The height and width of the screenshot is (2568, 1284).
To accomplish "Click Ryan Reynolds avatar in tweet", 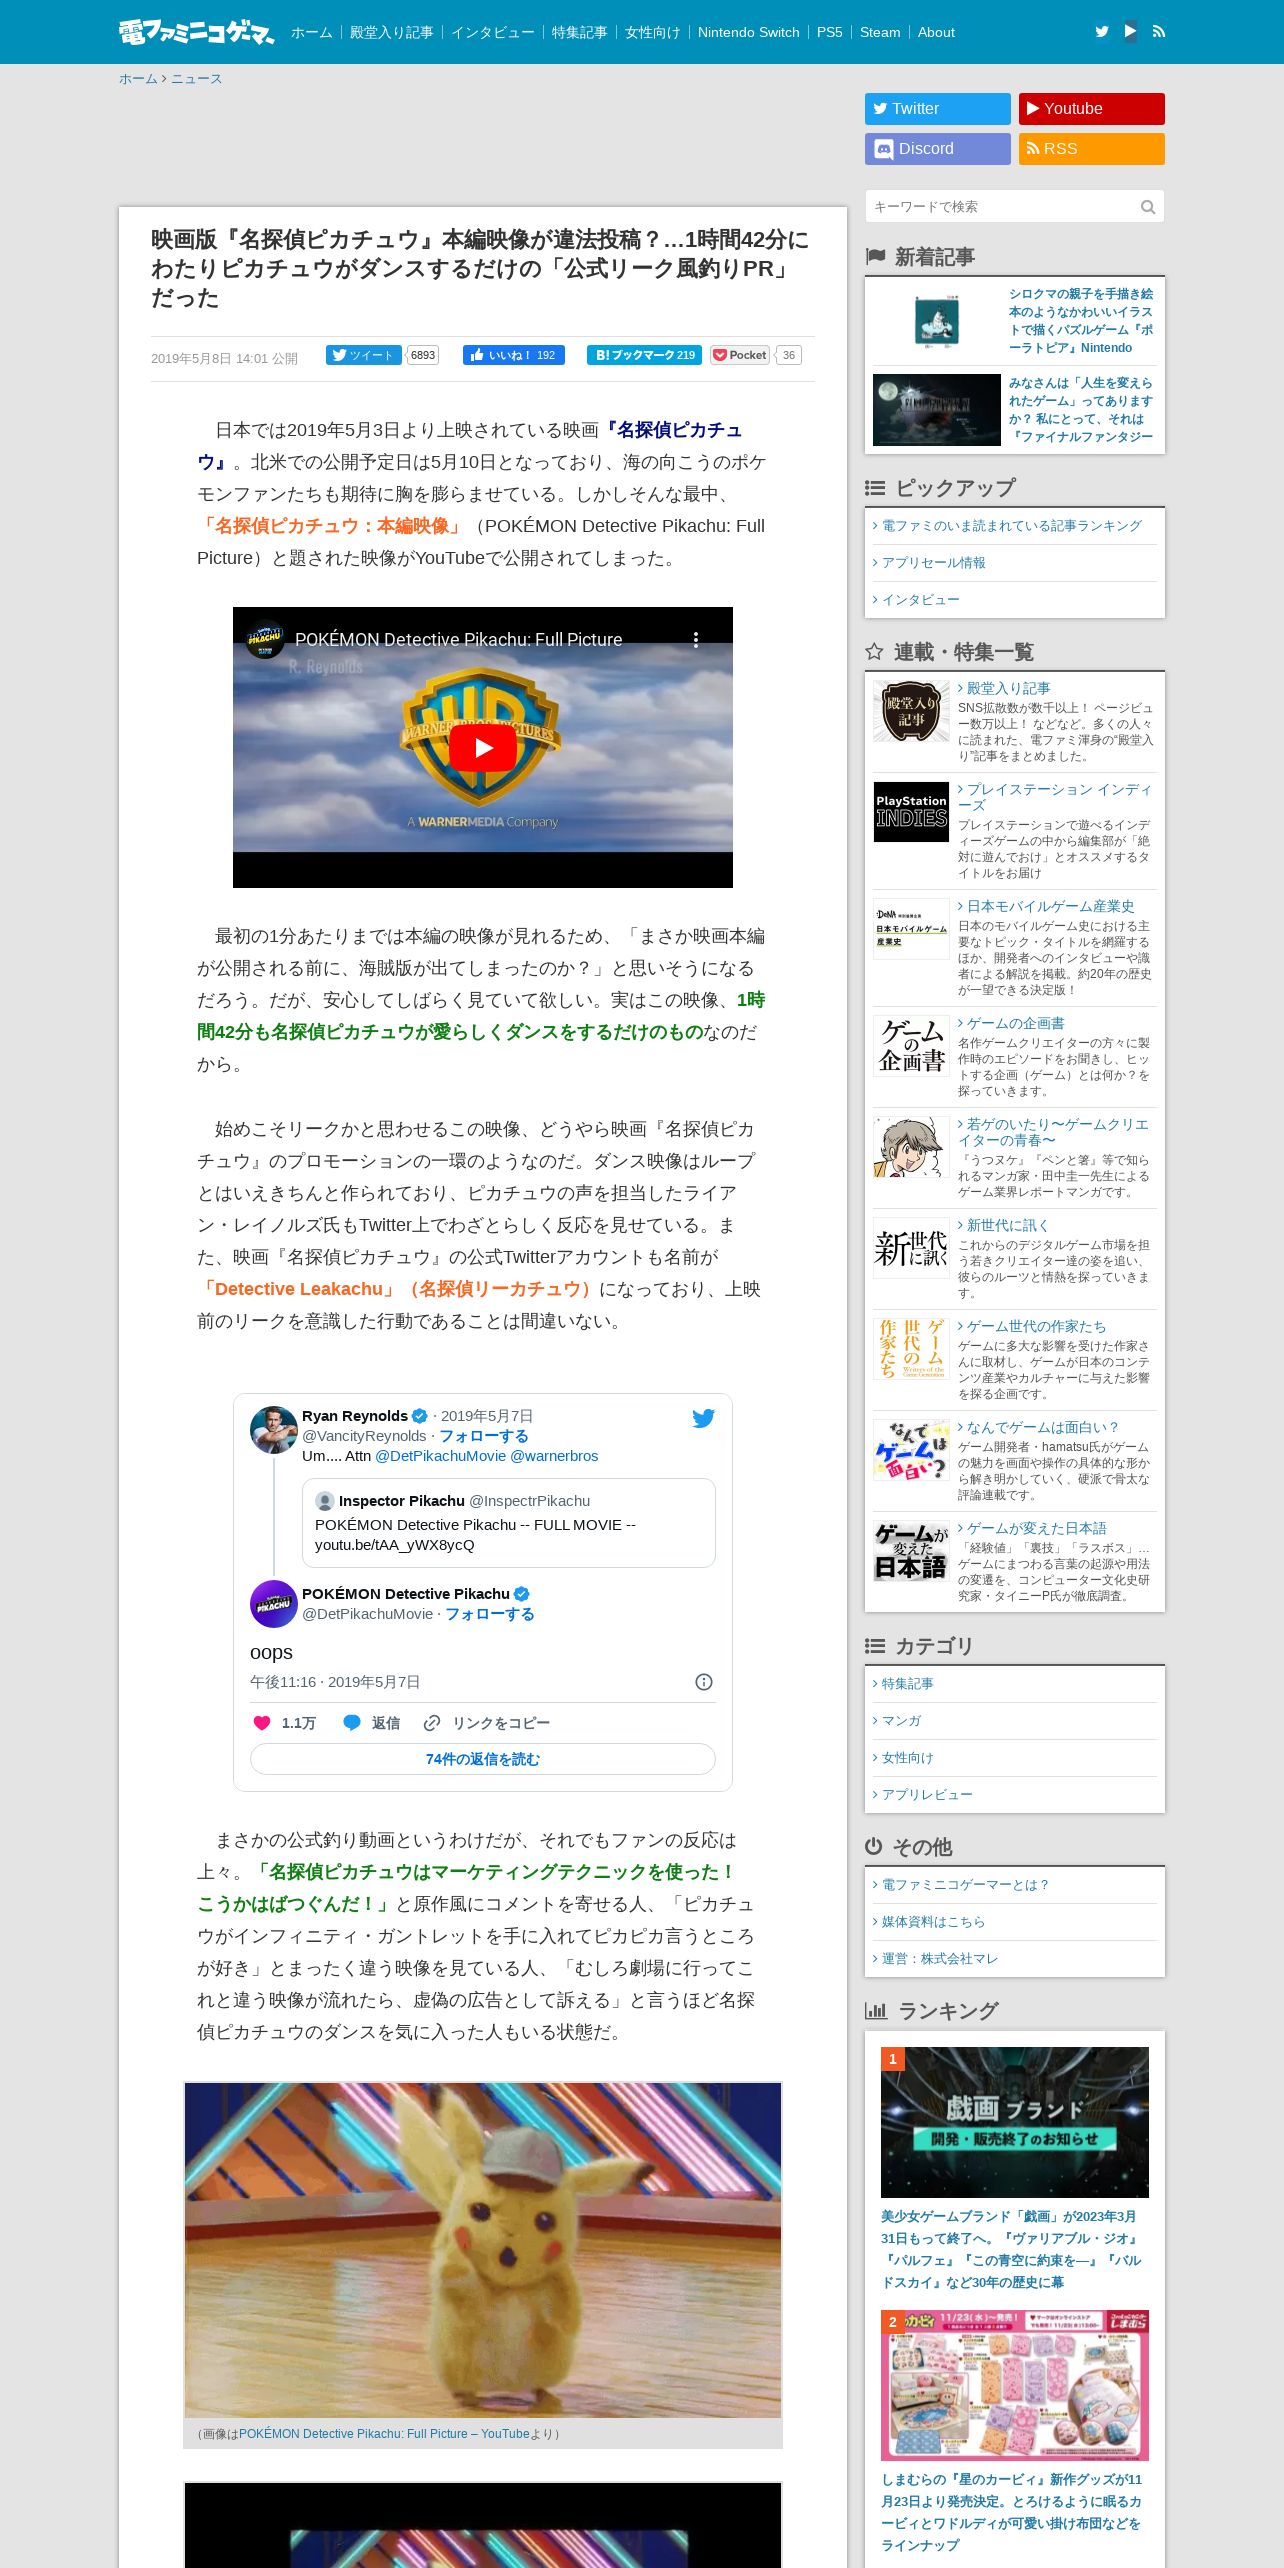I will click(273, 1430).
